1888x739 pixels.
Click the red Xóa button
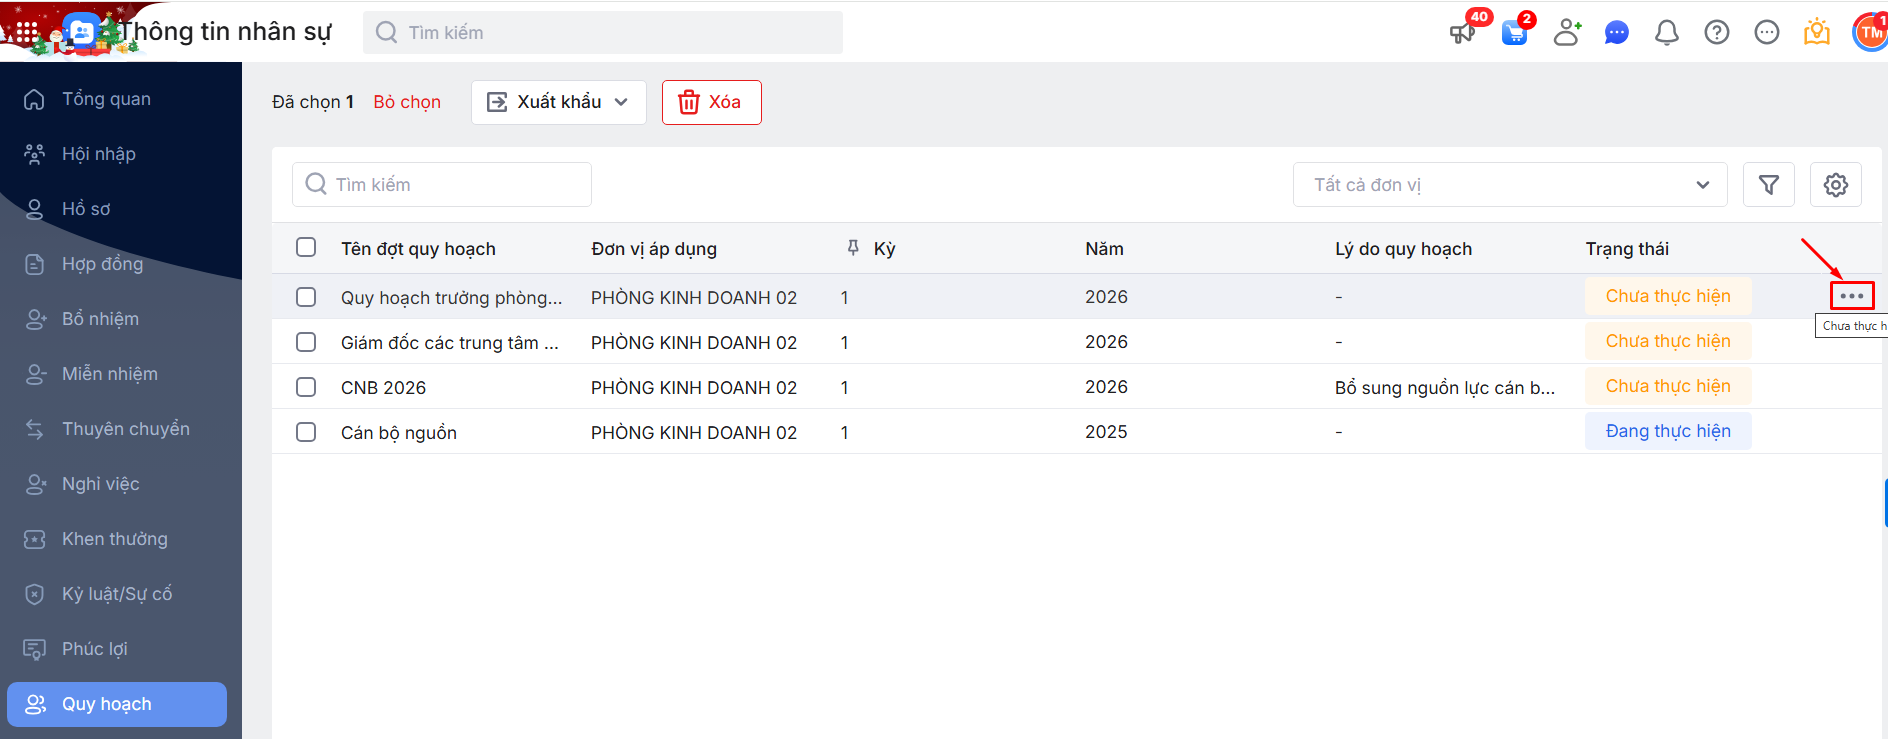point(711,102)
